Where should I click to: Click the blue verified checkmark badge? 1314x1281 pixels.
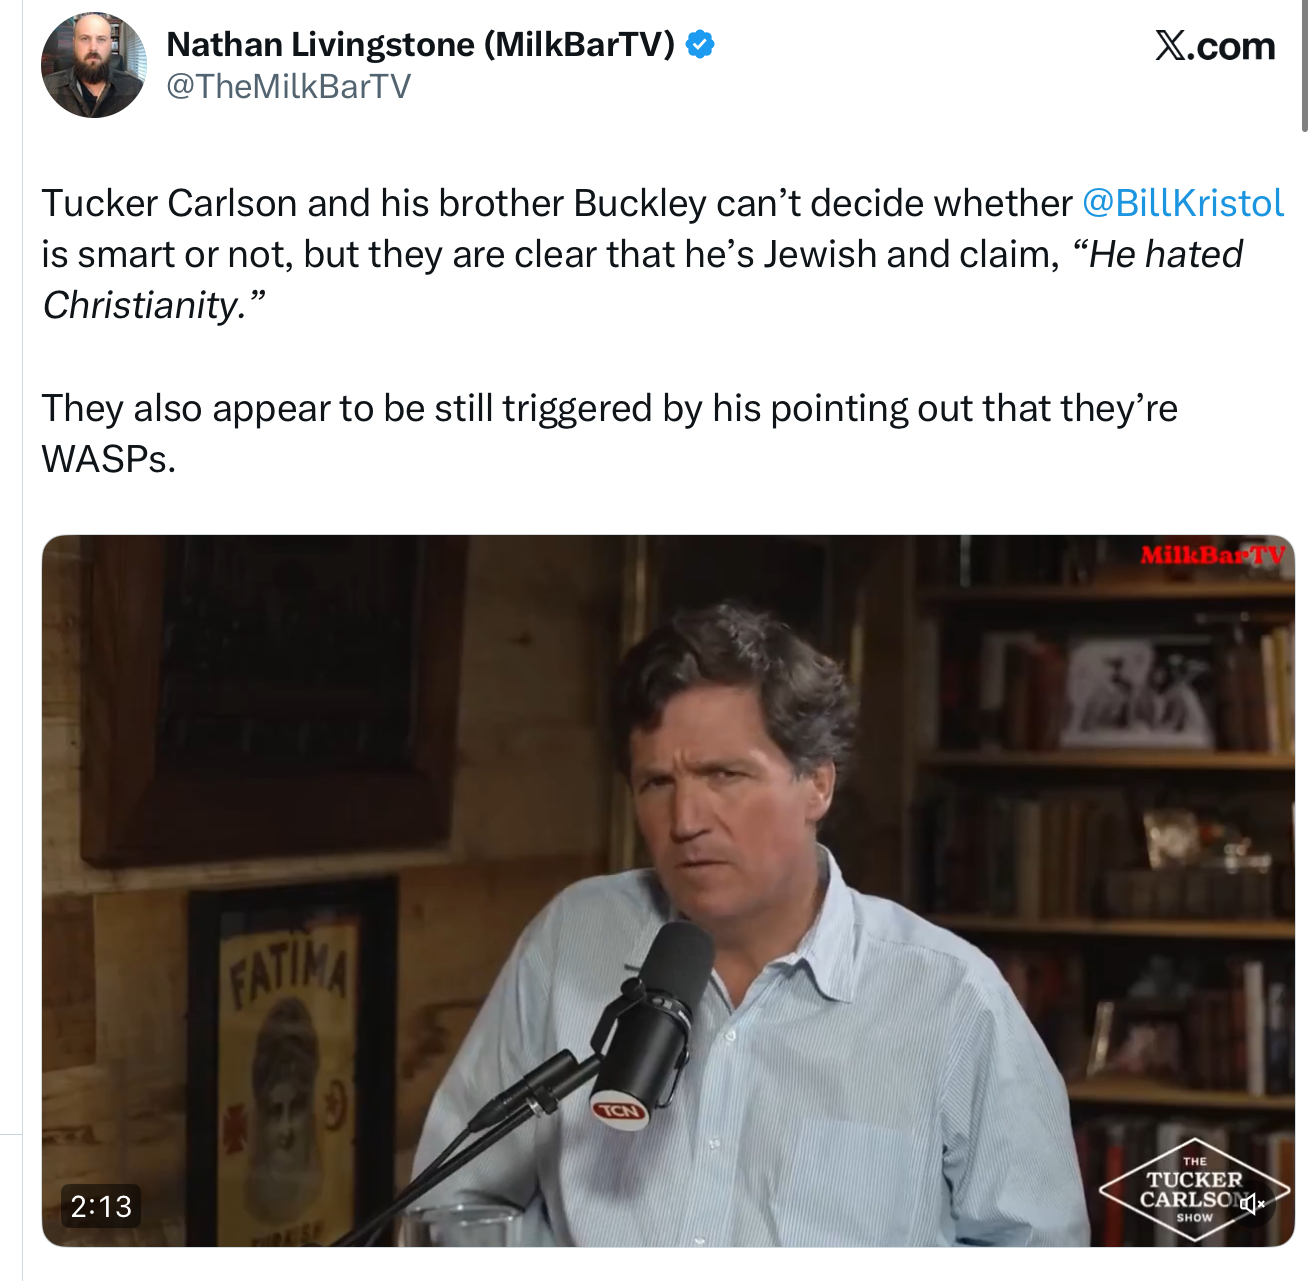[x=700, y=45]
